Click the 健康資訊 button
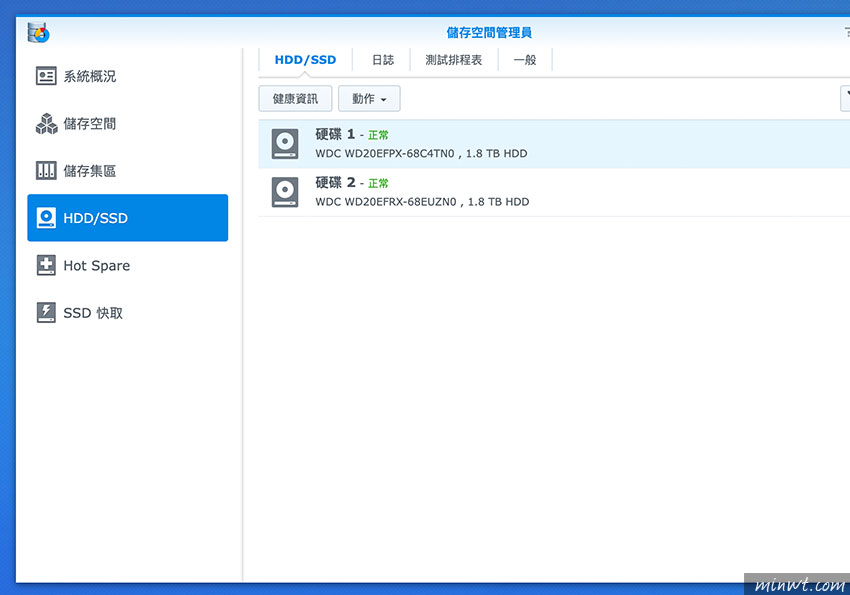This screenshot has width=850, height=595. (x=294, y=98)
